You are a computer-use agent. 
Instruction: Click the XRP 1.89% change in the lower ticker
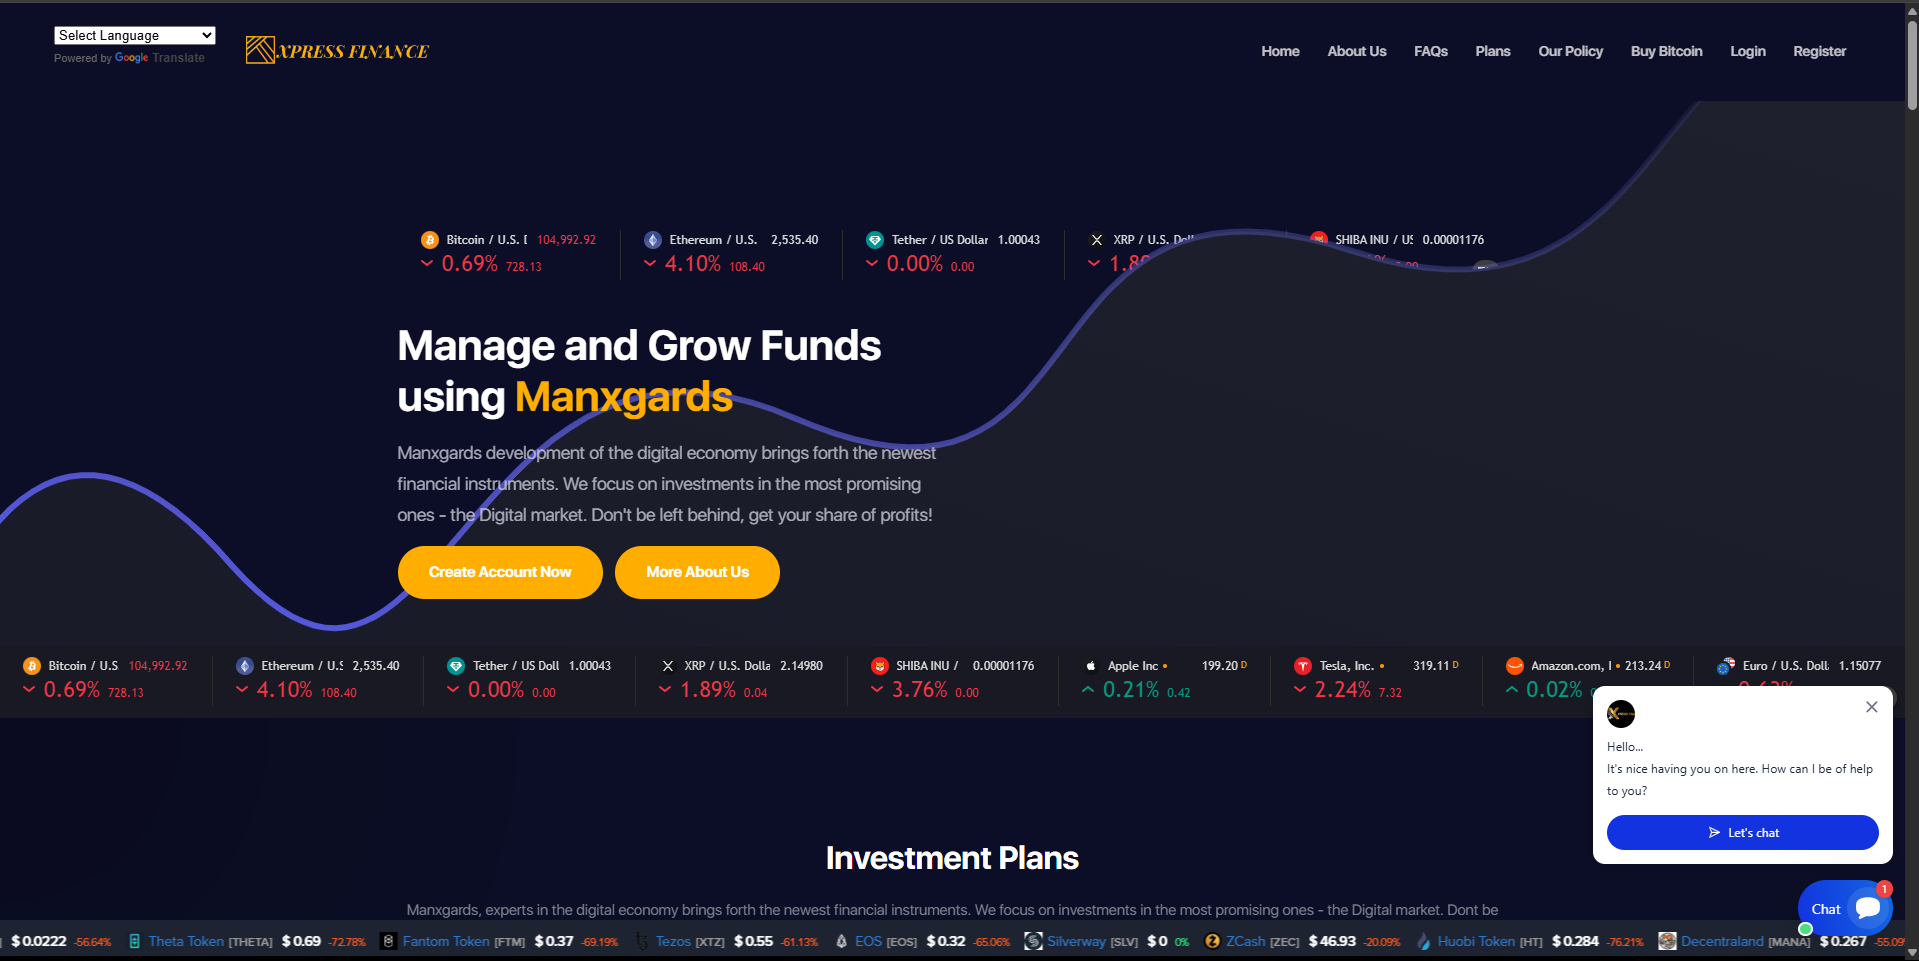click(708, 690)
